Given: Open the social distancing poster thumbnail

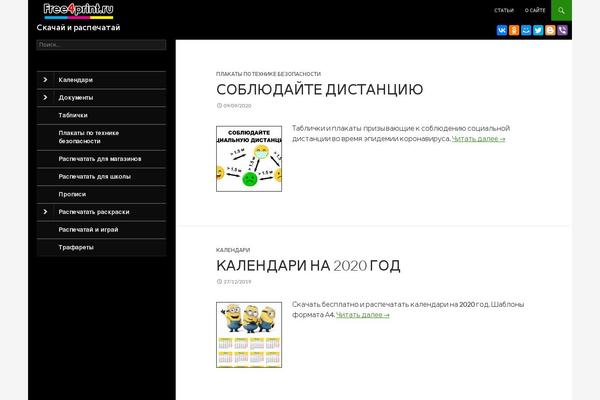Looking at the screenshot, I should coord(249,158).
